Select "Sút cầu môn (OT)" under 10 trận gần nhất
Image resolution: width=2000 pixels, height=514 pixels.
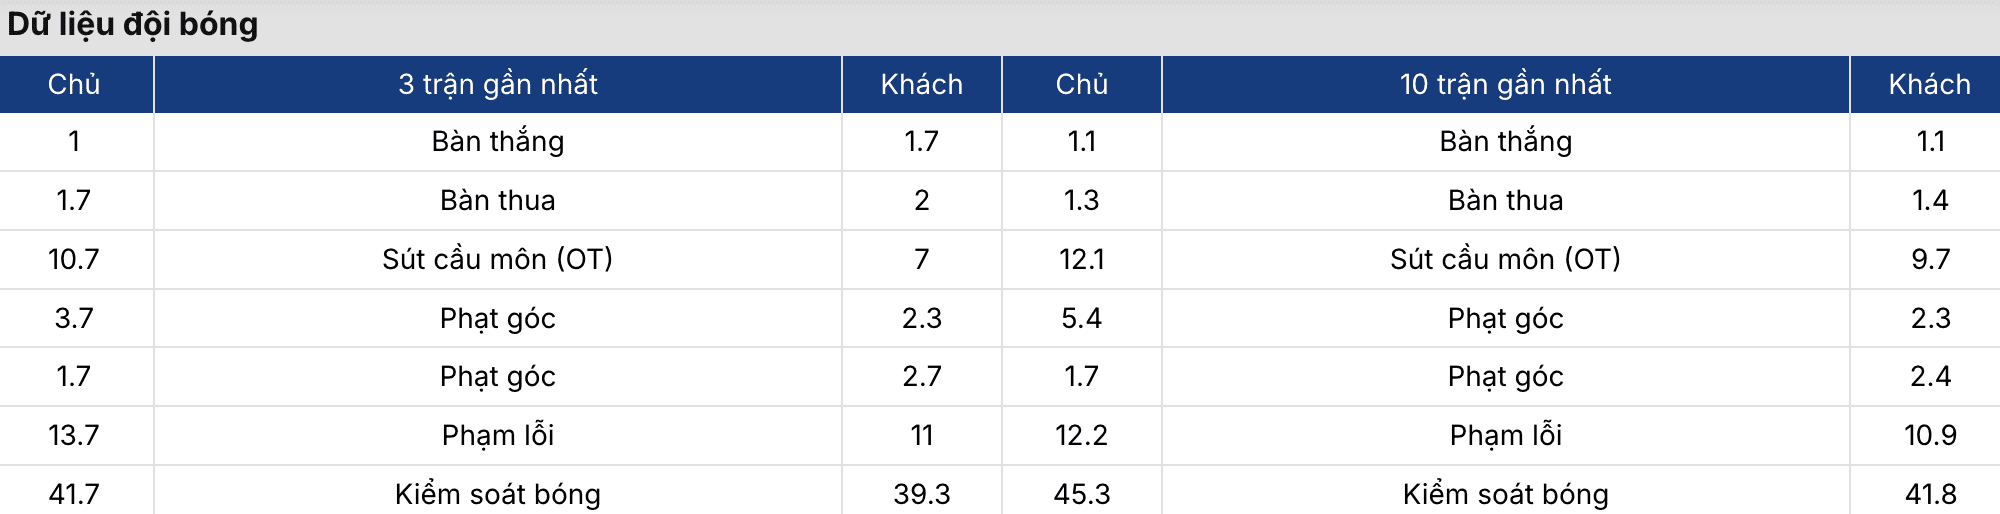1505,259
